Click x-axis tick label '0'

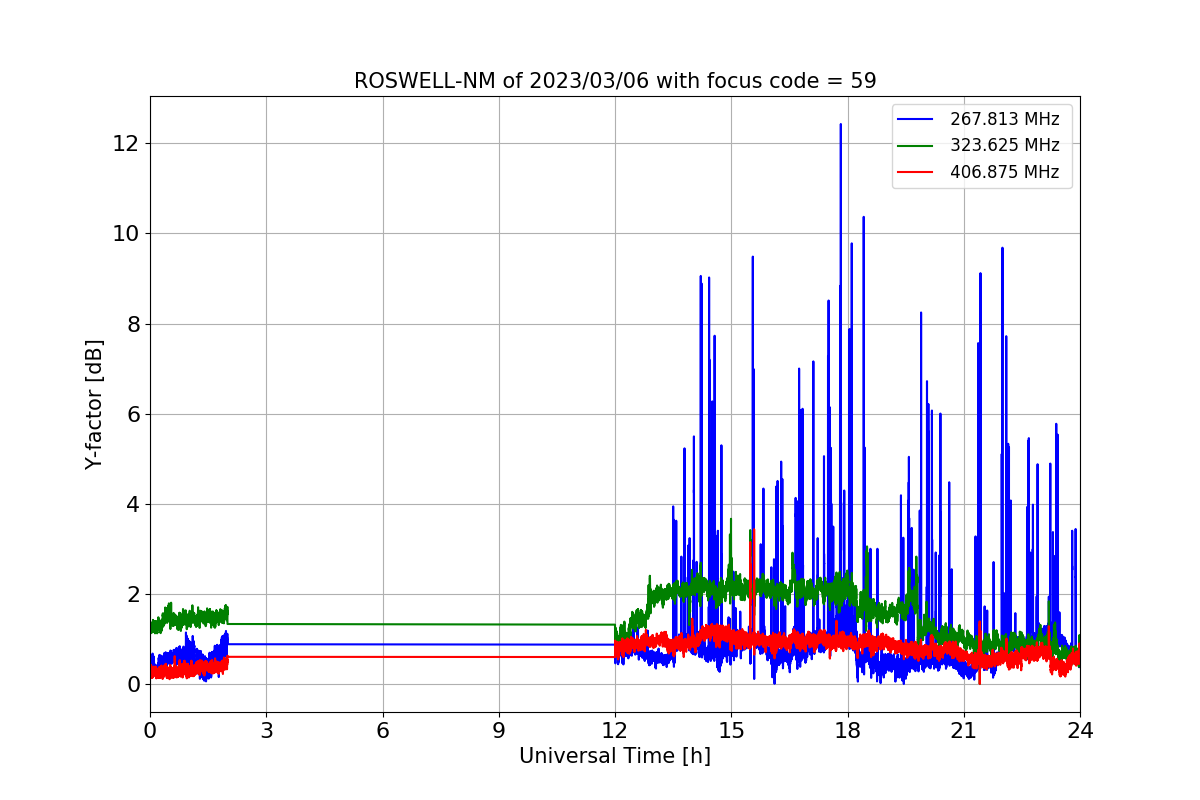point(150,730)
